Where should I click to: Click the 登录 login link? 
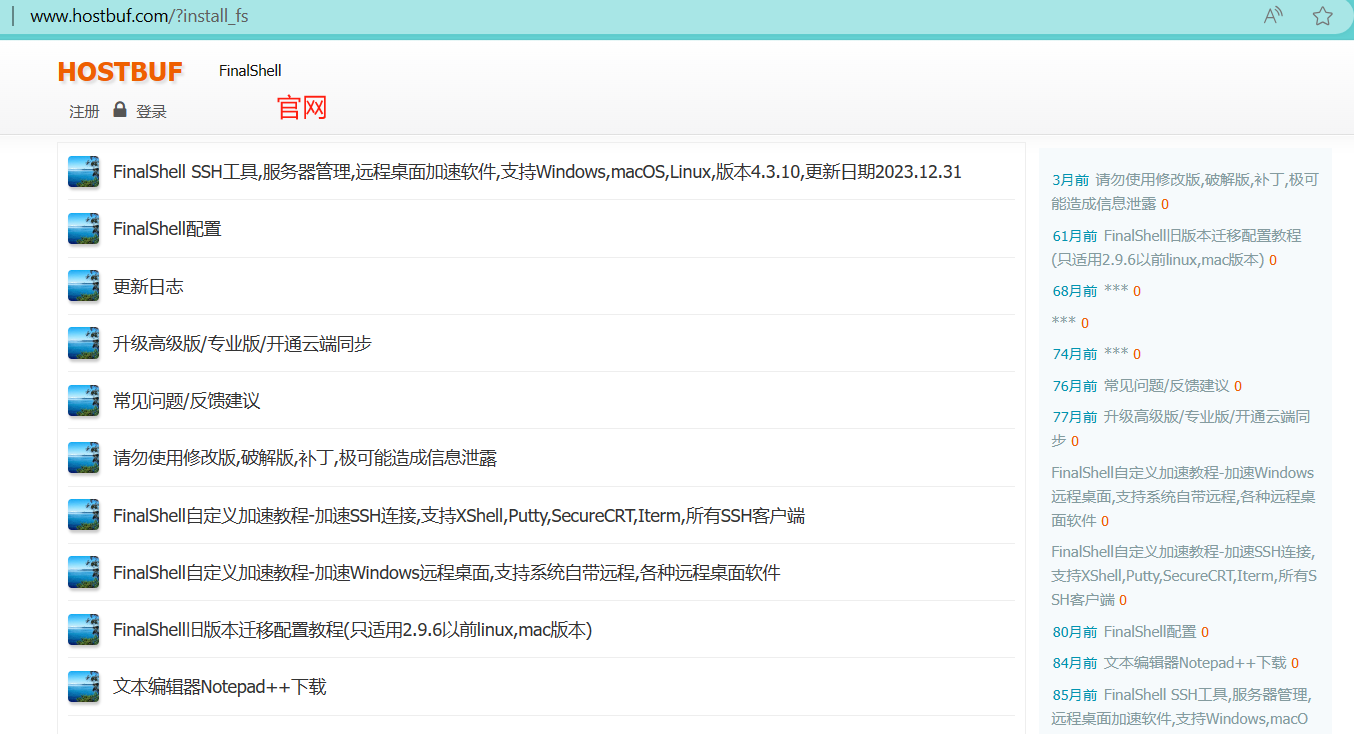[x=152, y=111]
